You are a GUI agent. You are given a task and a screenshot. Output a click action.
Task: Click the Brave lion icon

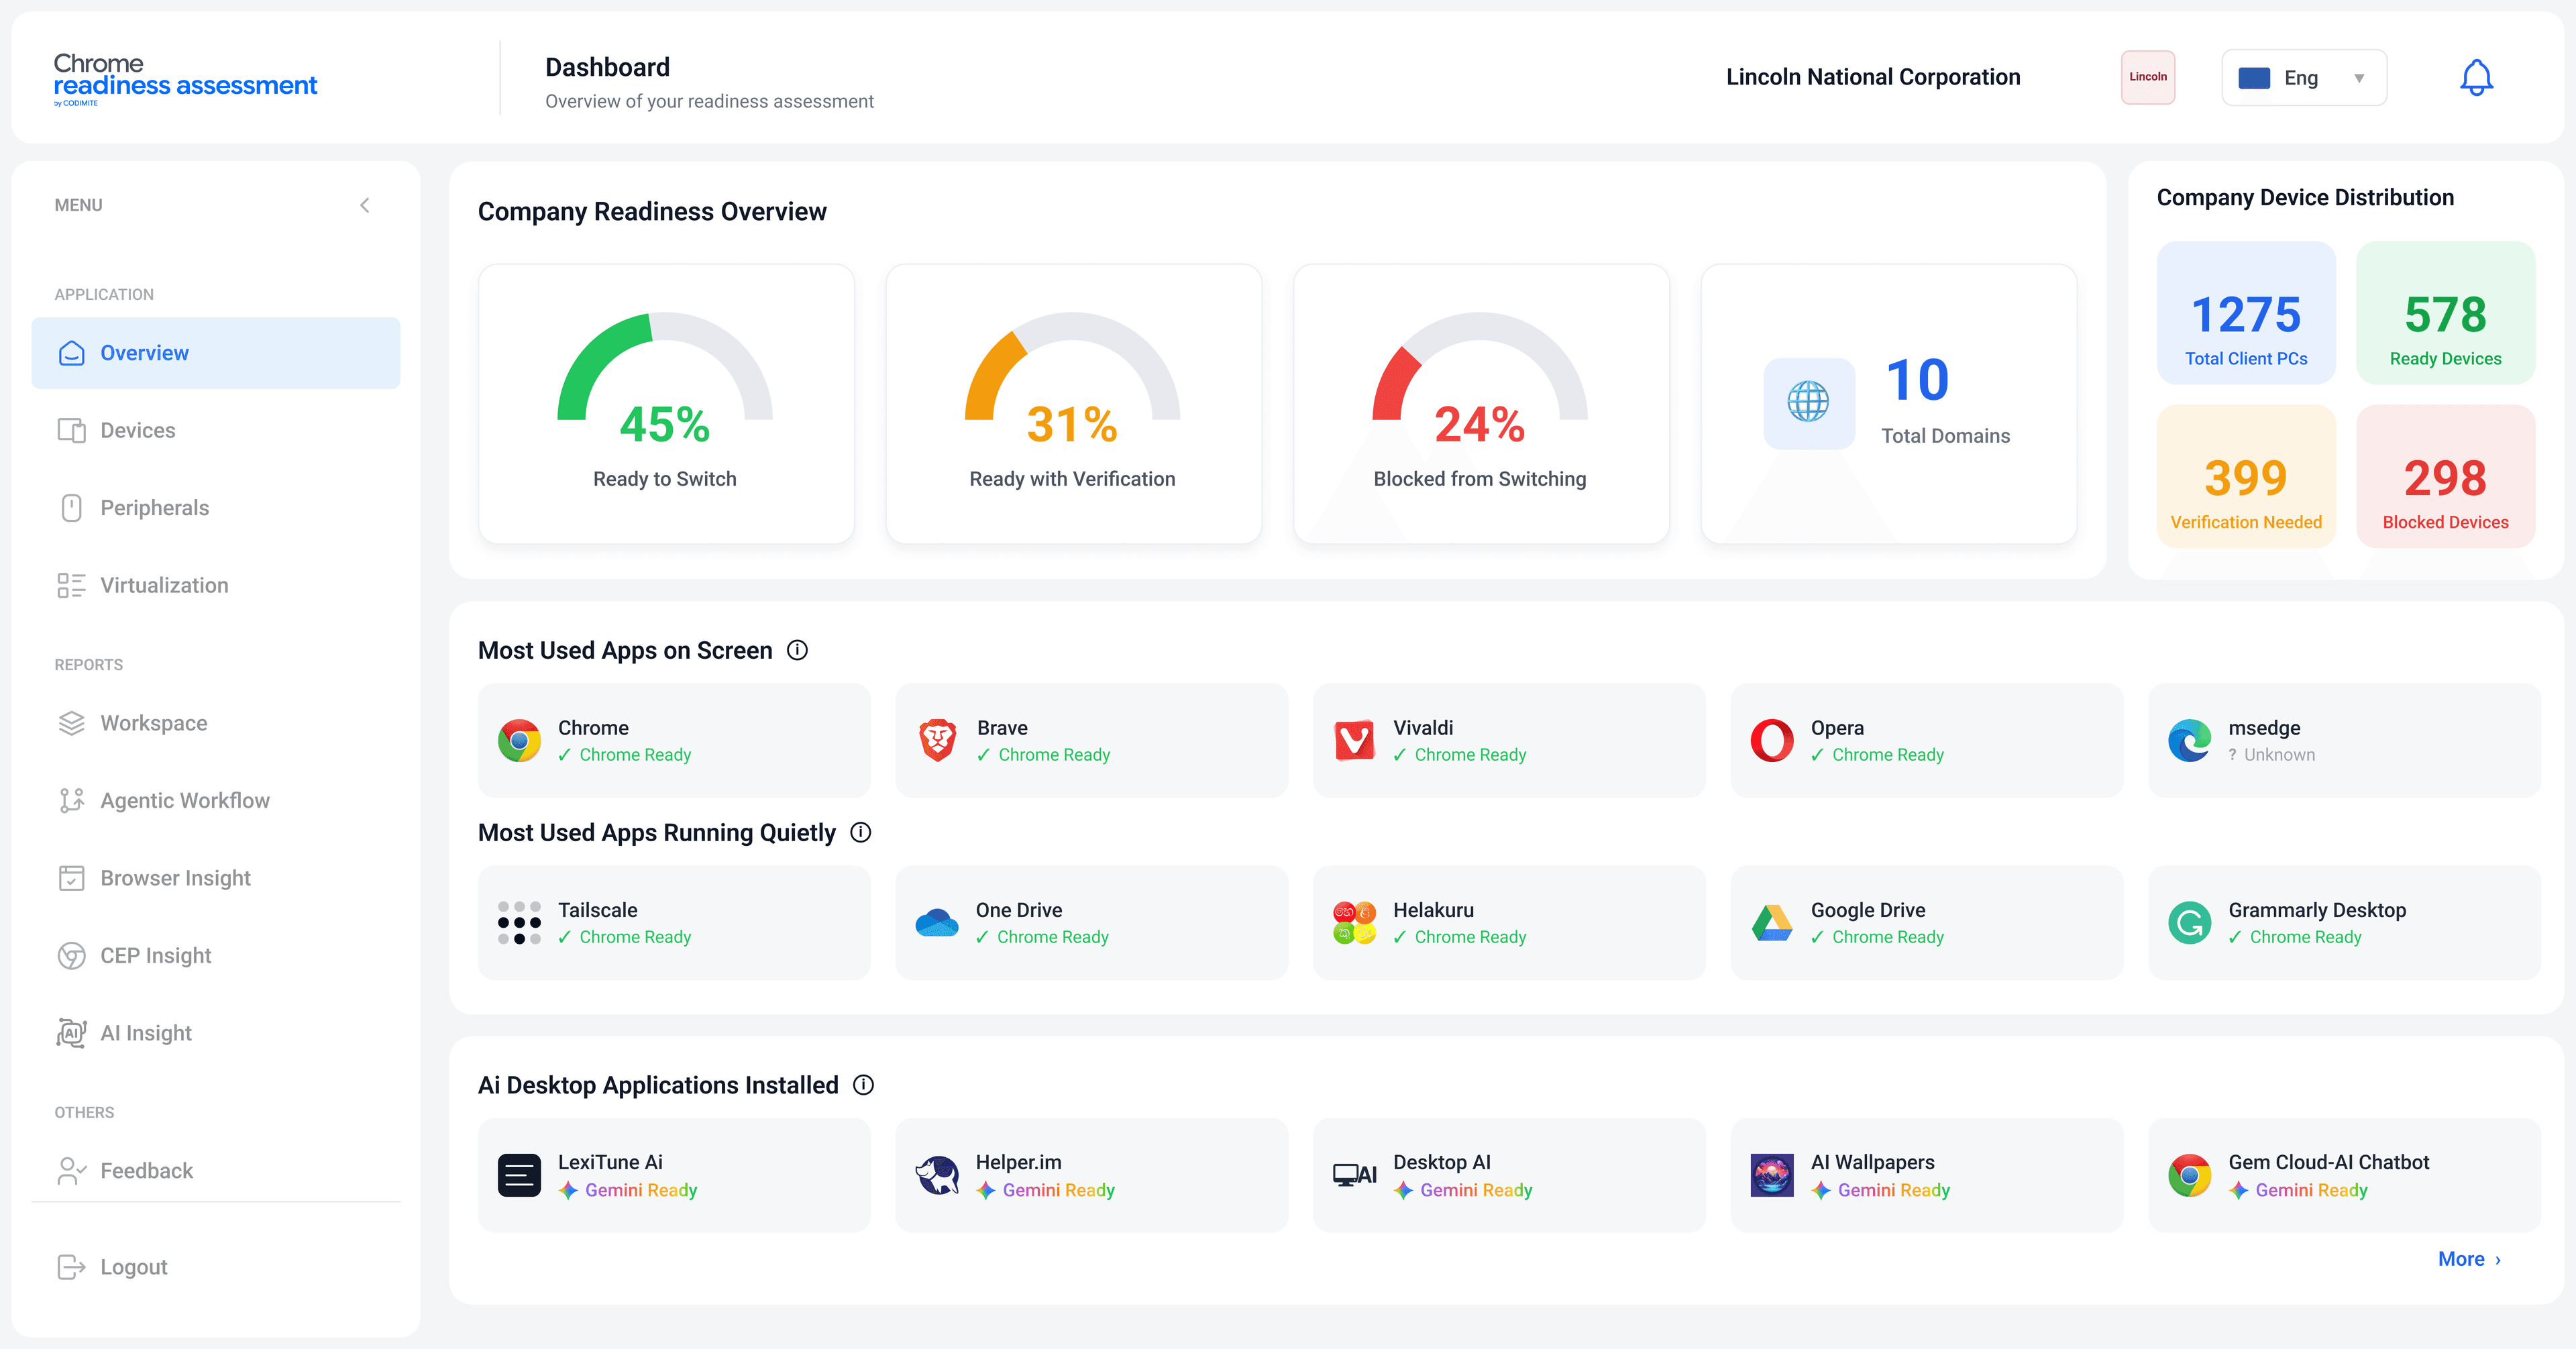coord(937,740)
